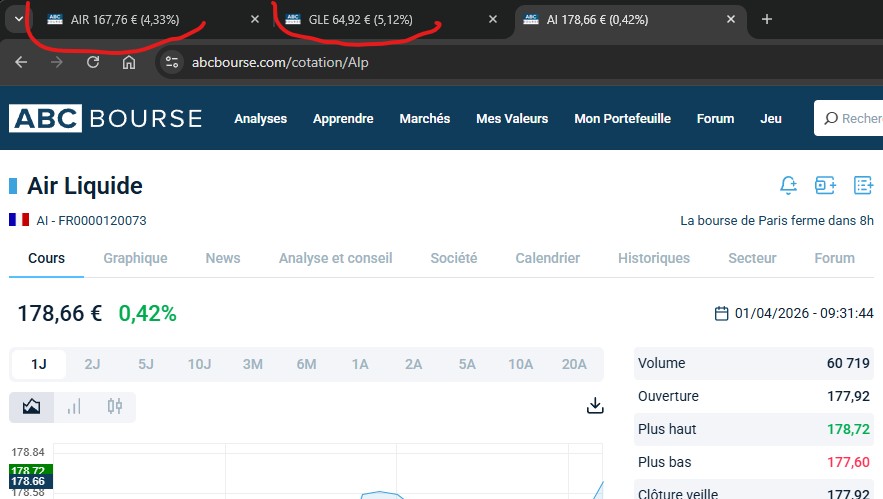Open the Analyses navigation menu
883x499 pixels.
(x=260, y=118)
